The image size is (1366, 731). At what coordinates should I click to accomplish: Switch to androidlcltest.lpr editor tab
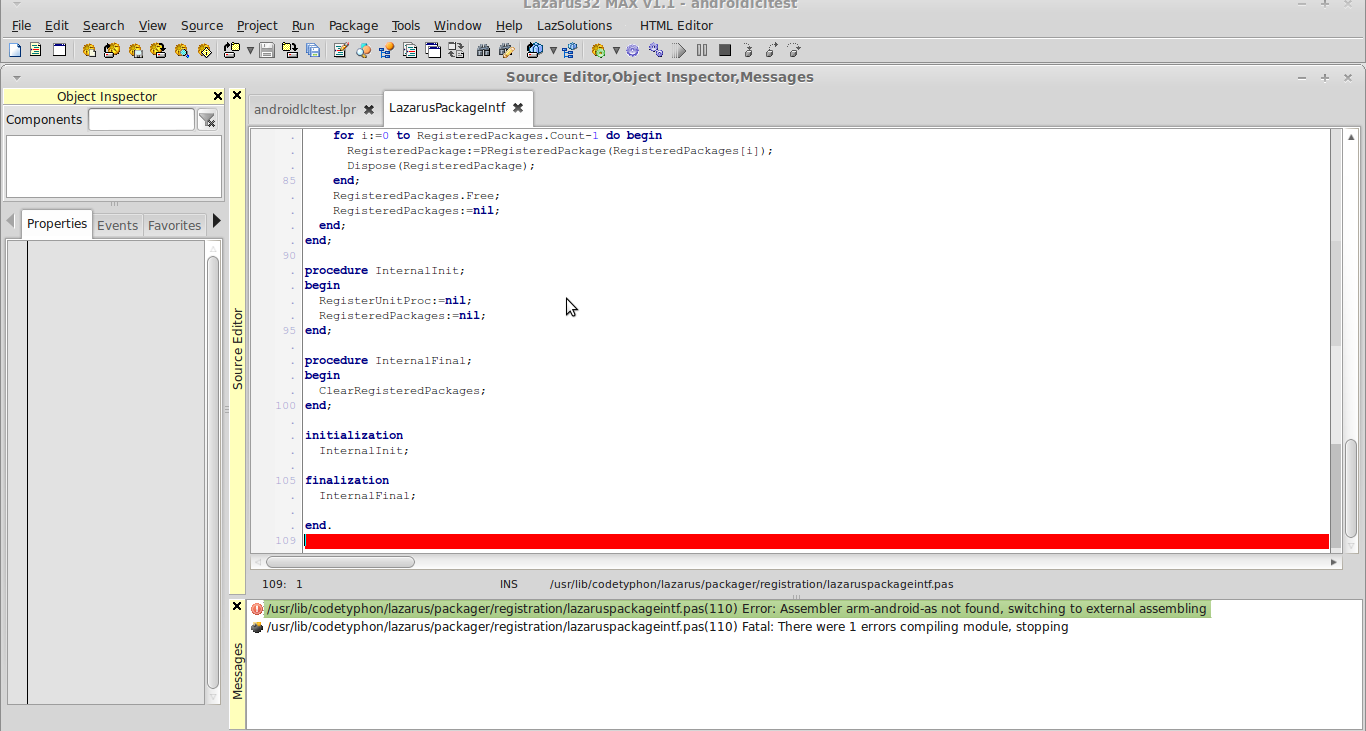(305, 109)
